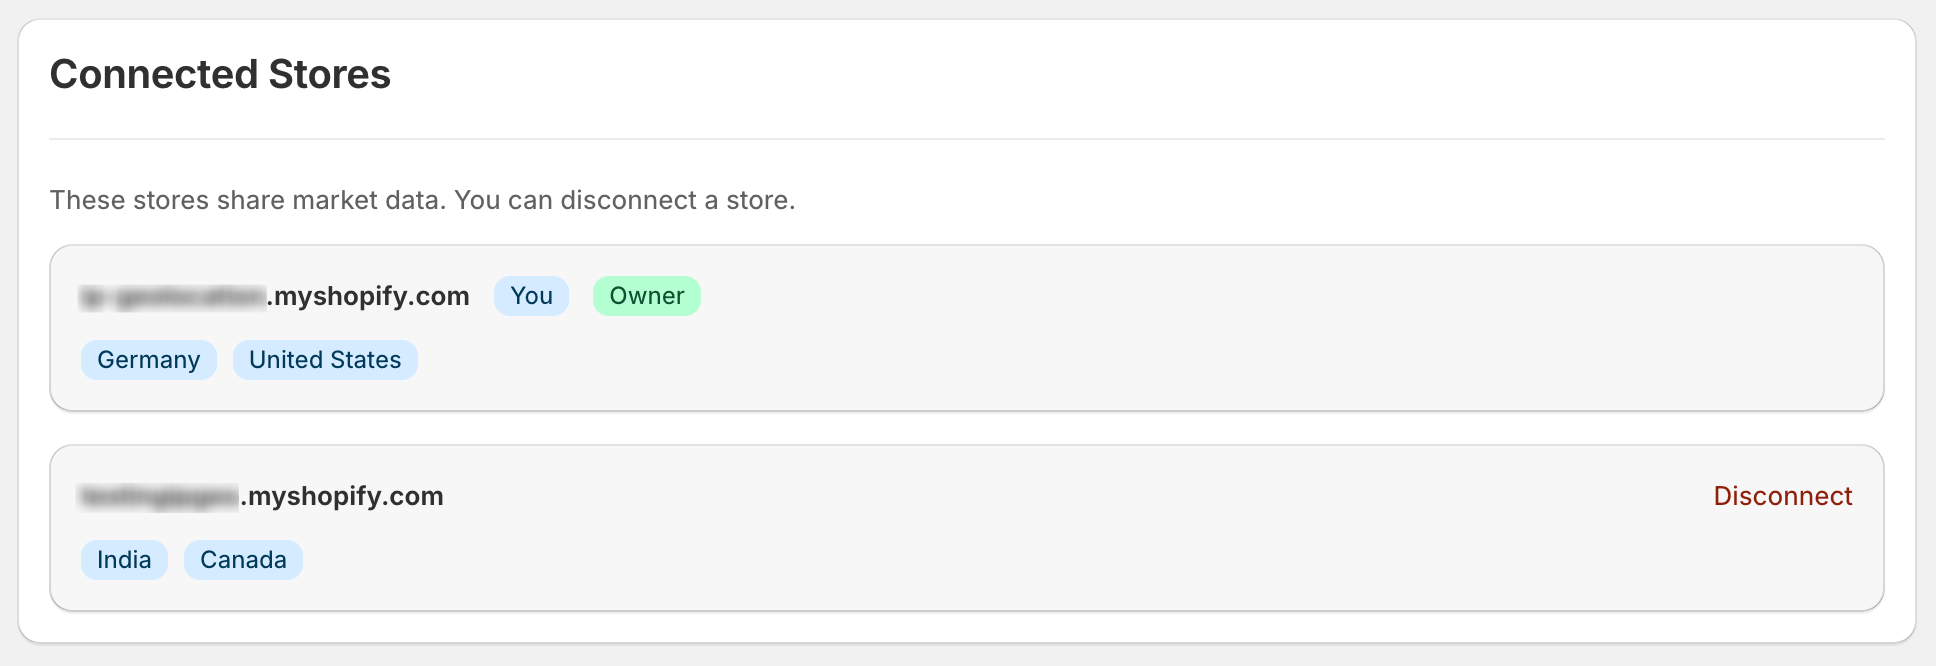
Task: Click the You badge on the first store
Action: [x=531, y=295]
